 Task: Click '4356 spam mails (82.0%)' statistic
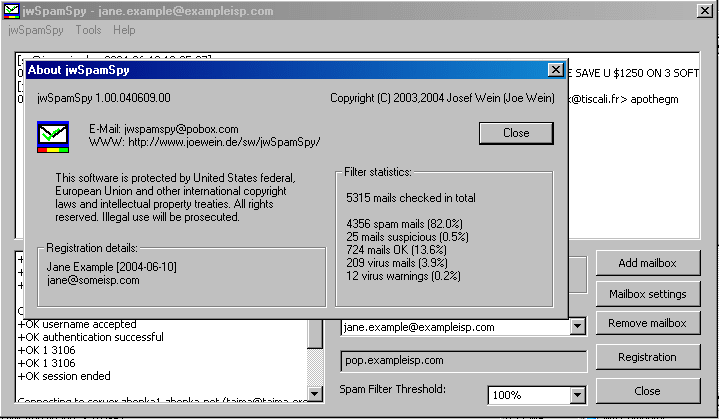pyautogui.click(x=404, y=224)
